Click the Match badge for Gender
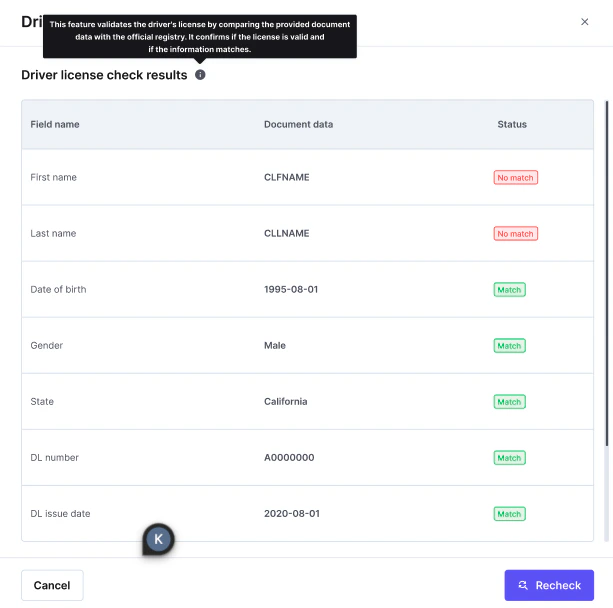Image resolution: width=613 pixels, height=608 pixels. click(509, 346)
